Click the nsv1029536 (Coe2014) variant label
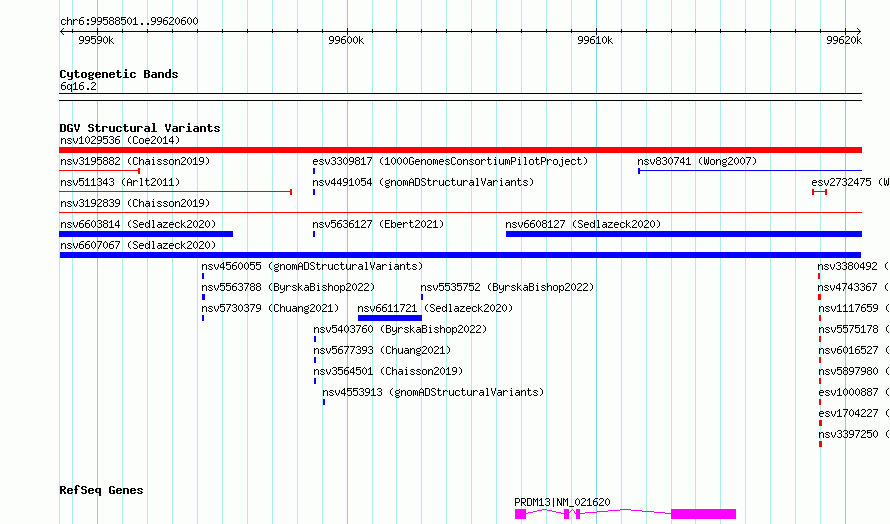890x524 pixels. (x=120, y=140)
